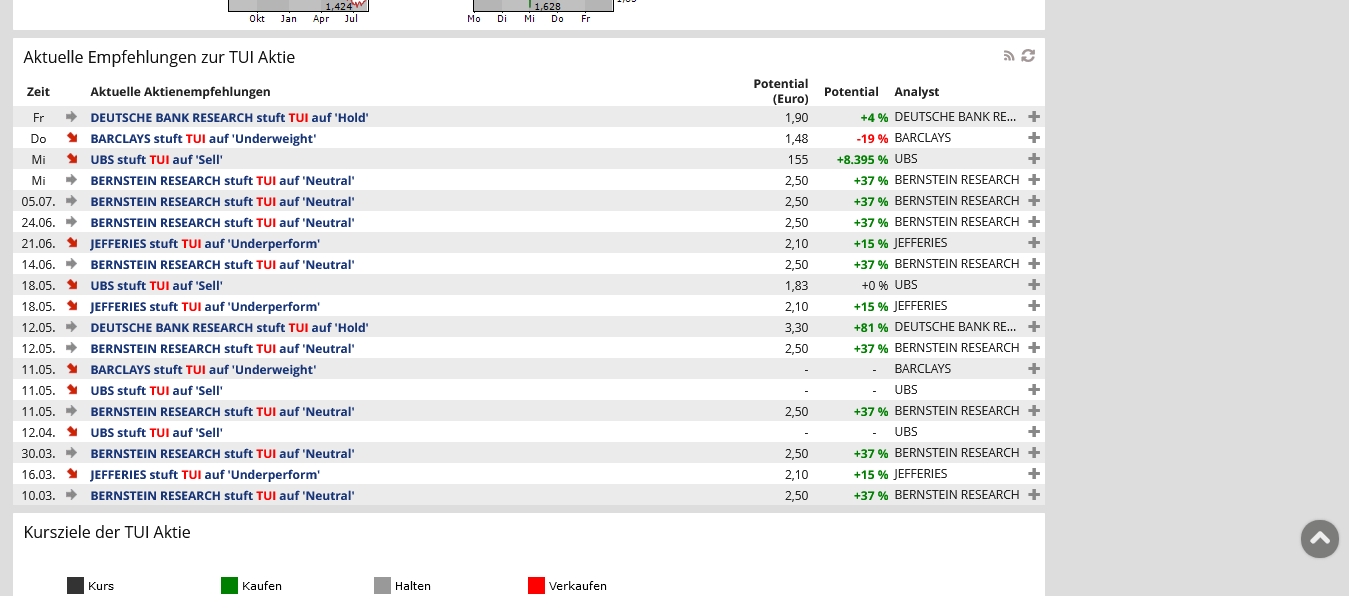Click the '155' Euro potential value
The height and width of the screenshot is (596, 1349).
coord(798,160)
